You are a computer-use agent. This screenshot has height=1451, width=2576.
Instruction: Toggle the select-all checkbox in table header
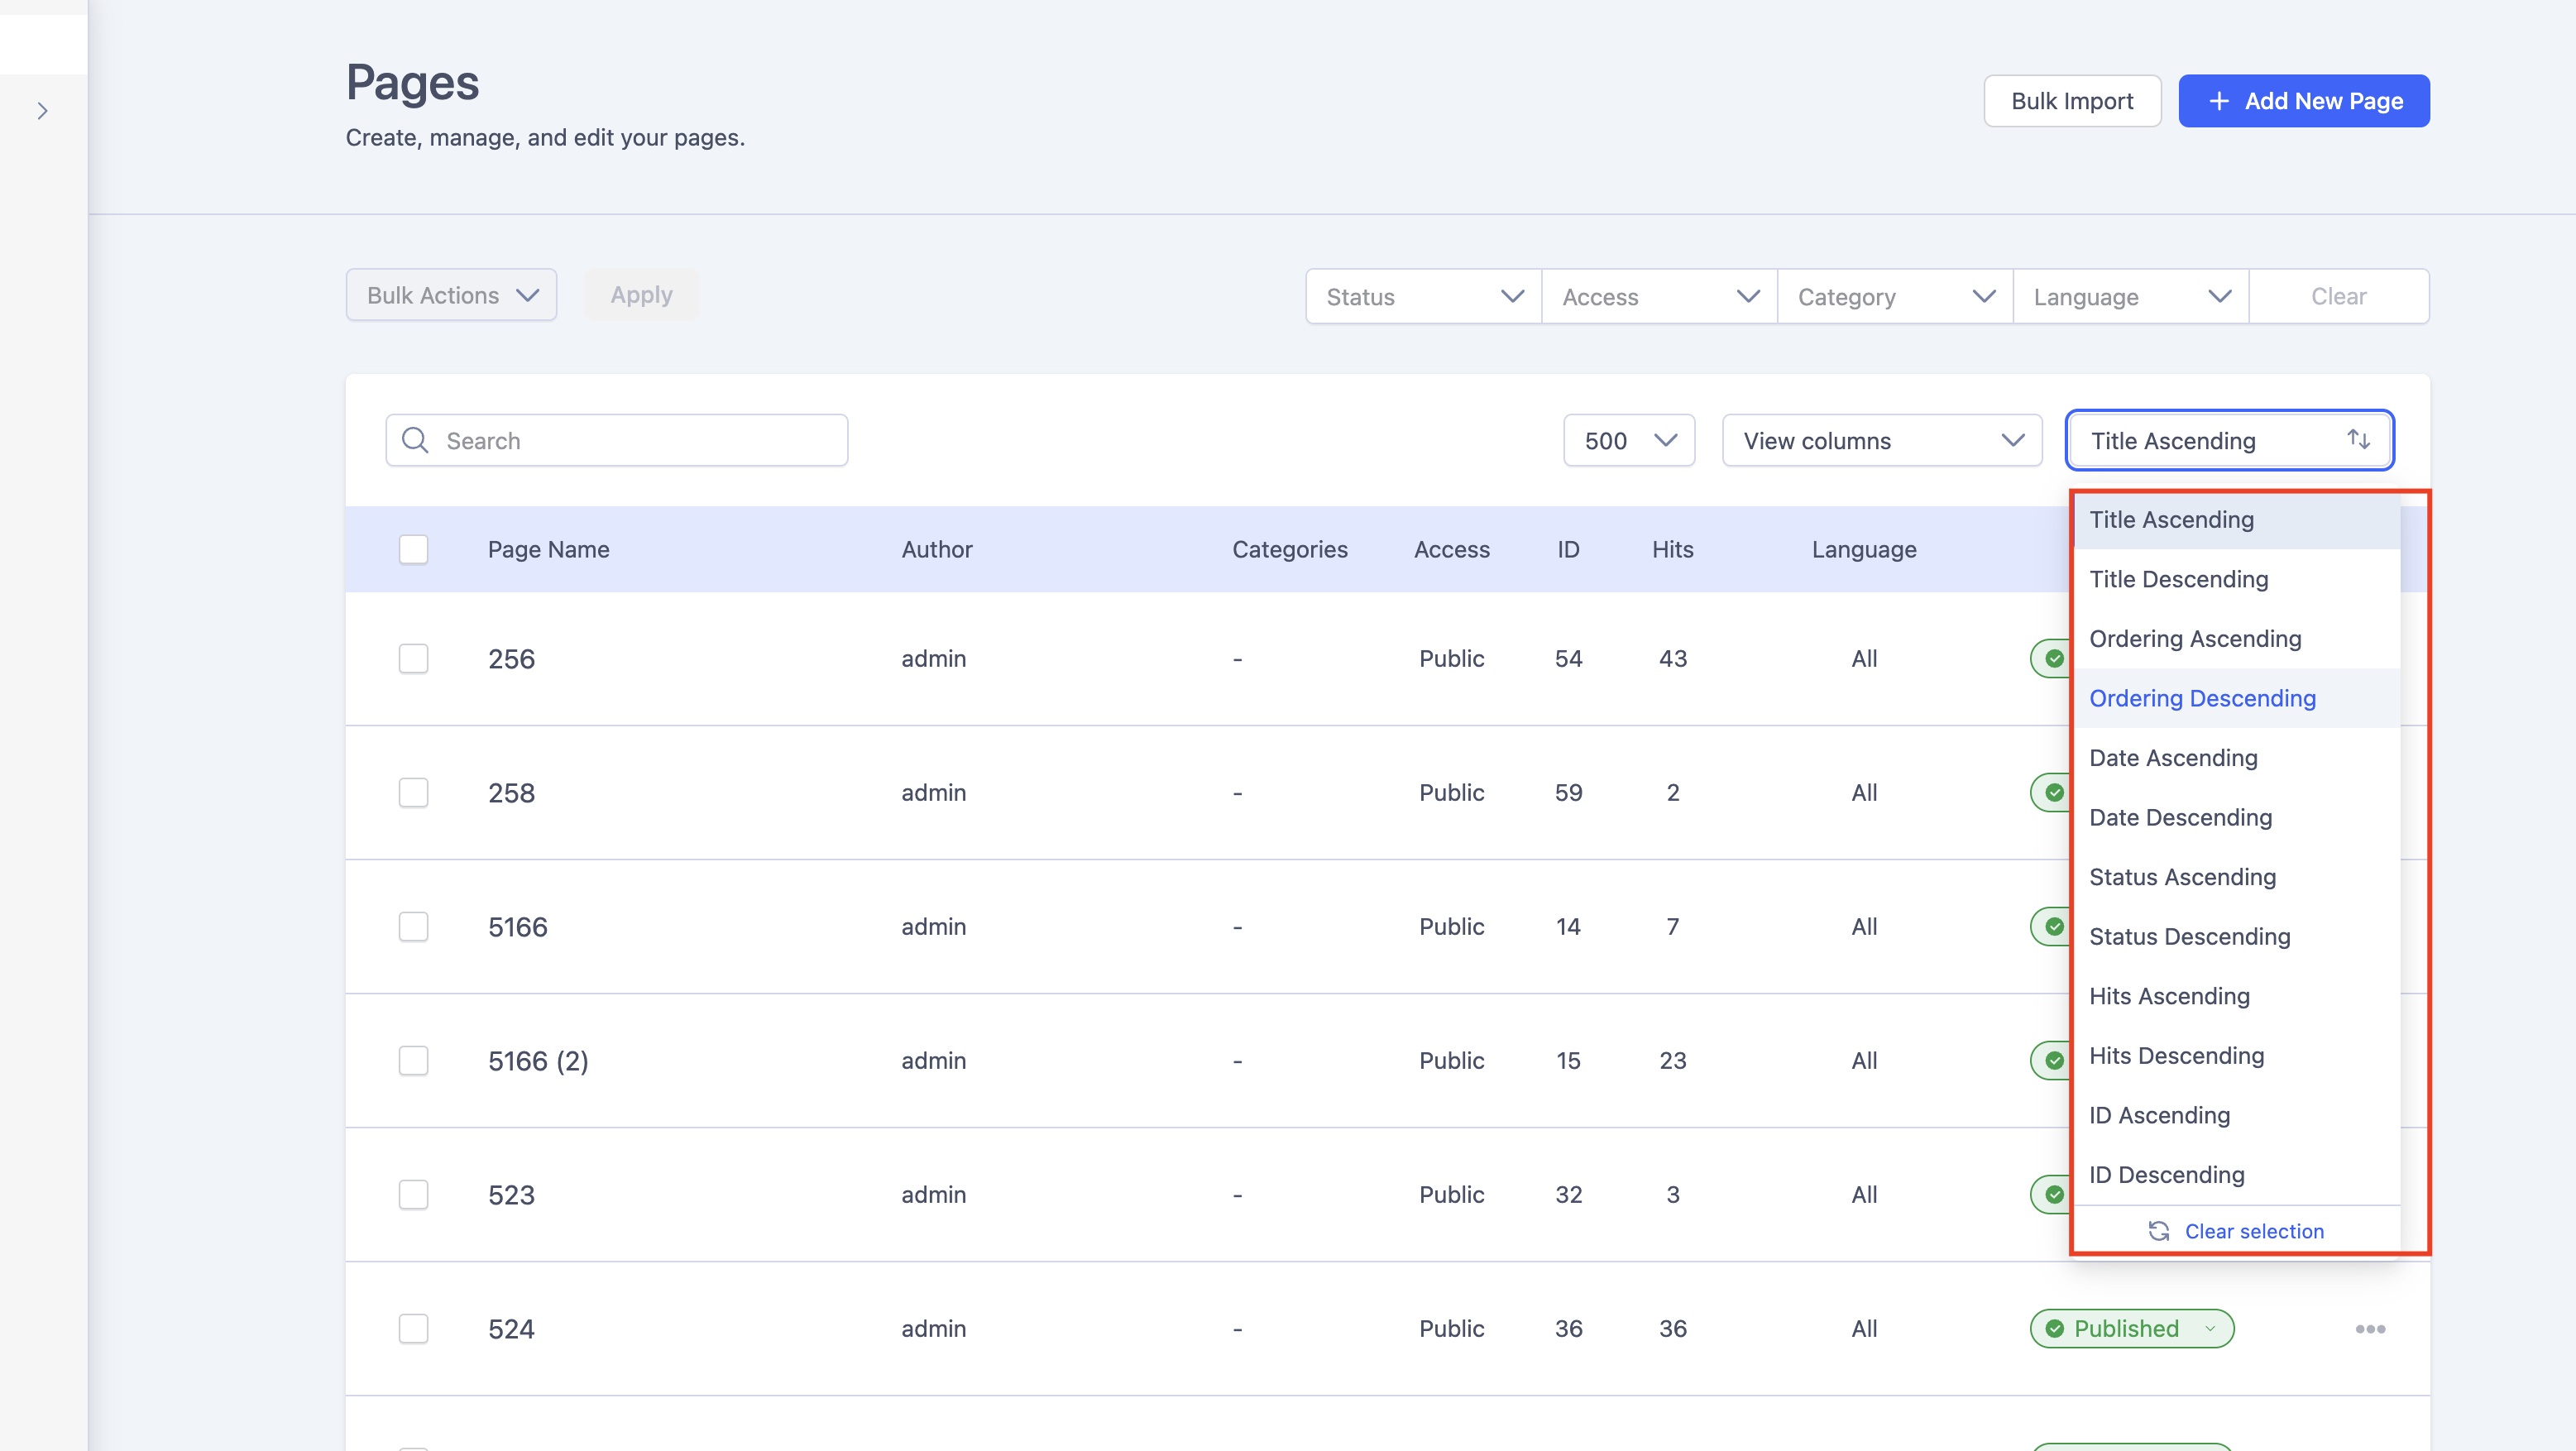(x=414, y=548)
